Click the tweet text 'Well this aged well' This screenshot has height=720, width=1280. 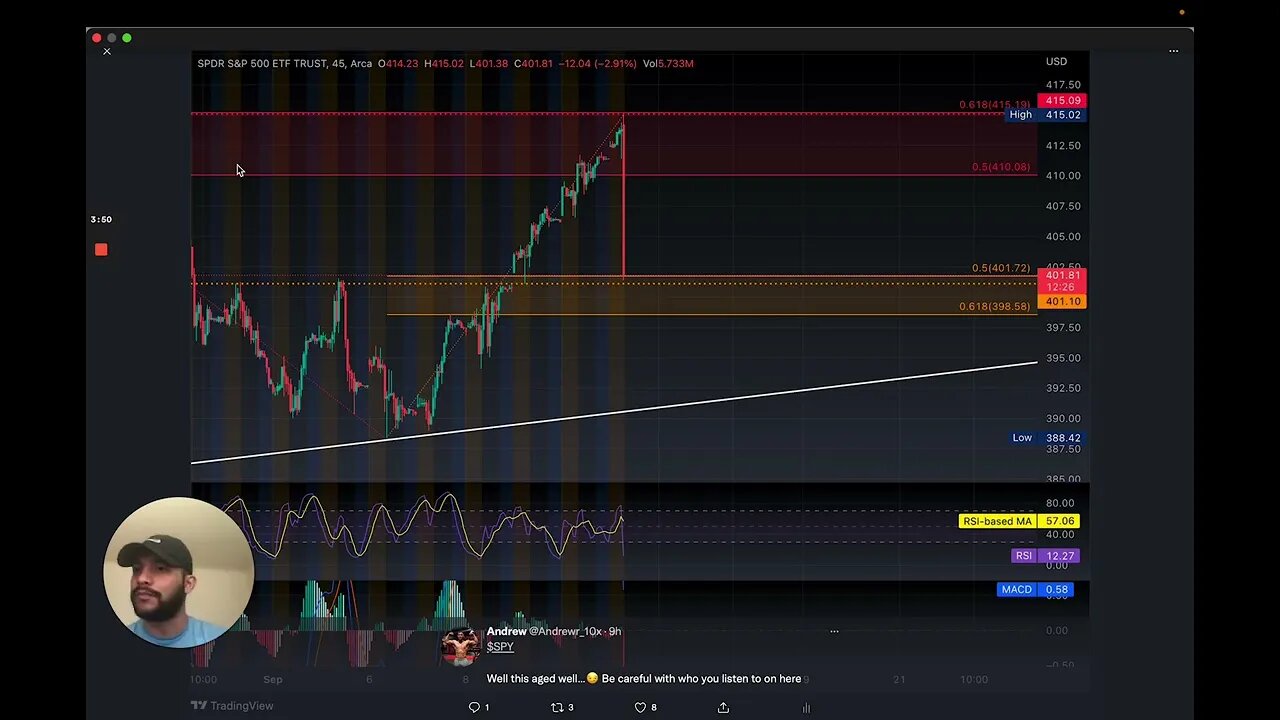[x=535, y=679]
